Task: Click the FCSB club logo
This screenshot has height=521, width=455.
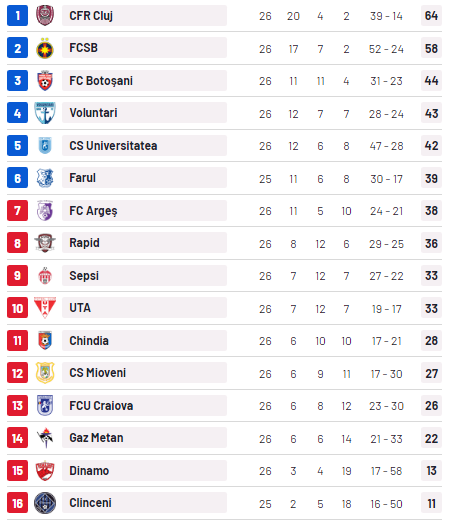Action: click(45, 48)
